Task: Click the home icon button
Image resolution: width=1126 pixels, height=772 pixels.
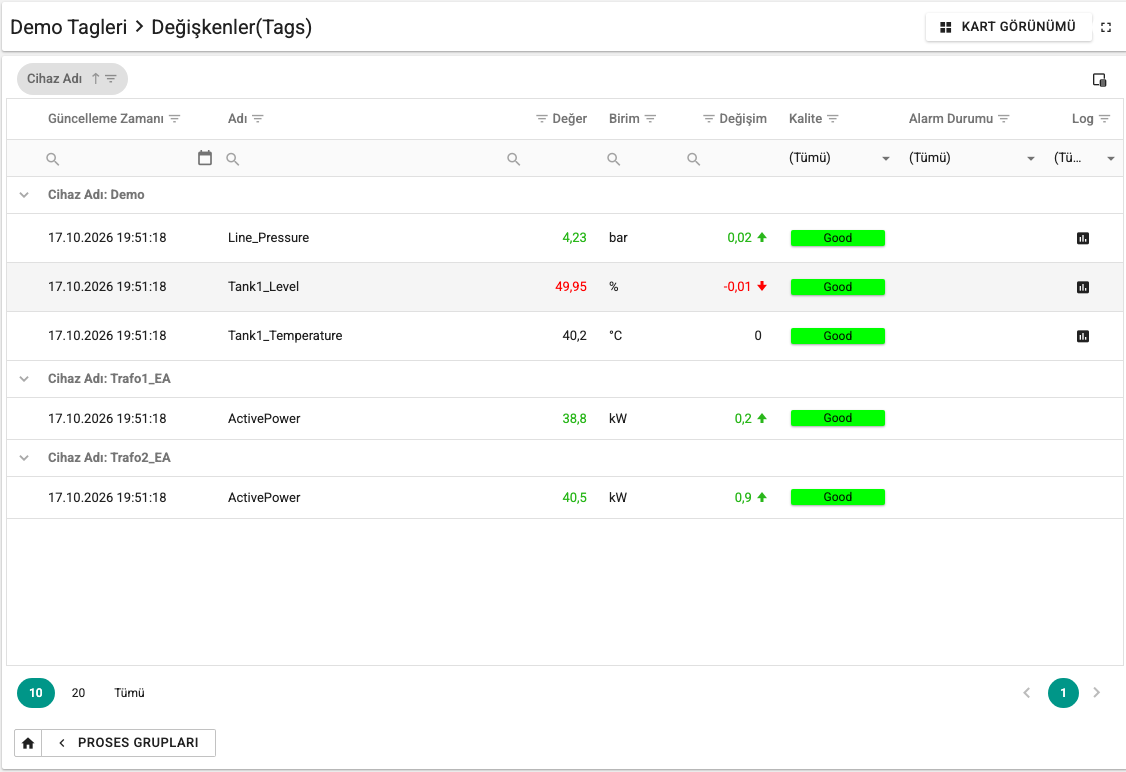Action: pos(28,743)
